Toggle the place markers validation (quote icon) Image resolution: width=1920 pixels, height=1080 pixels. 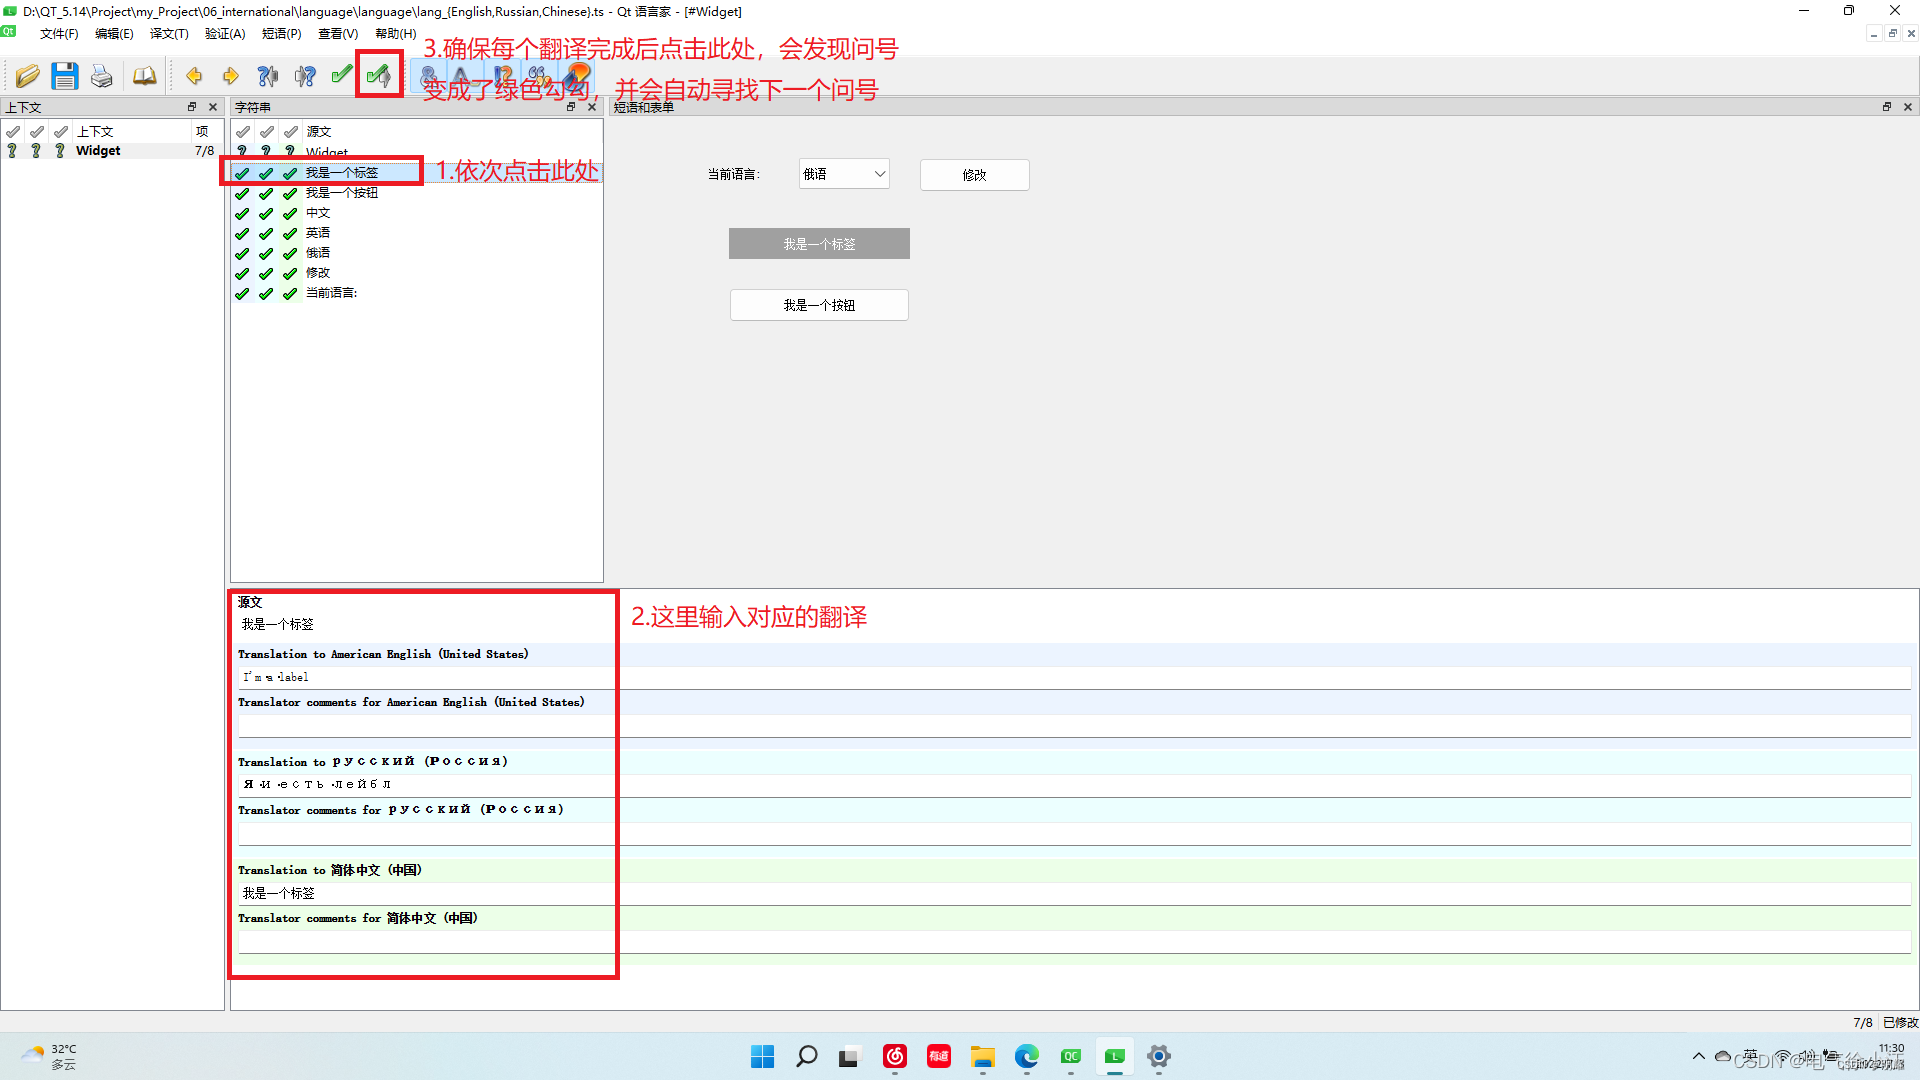tap(537, 75)
